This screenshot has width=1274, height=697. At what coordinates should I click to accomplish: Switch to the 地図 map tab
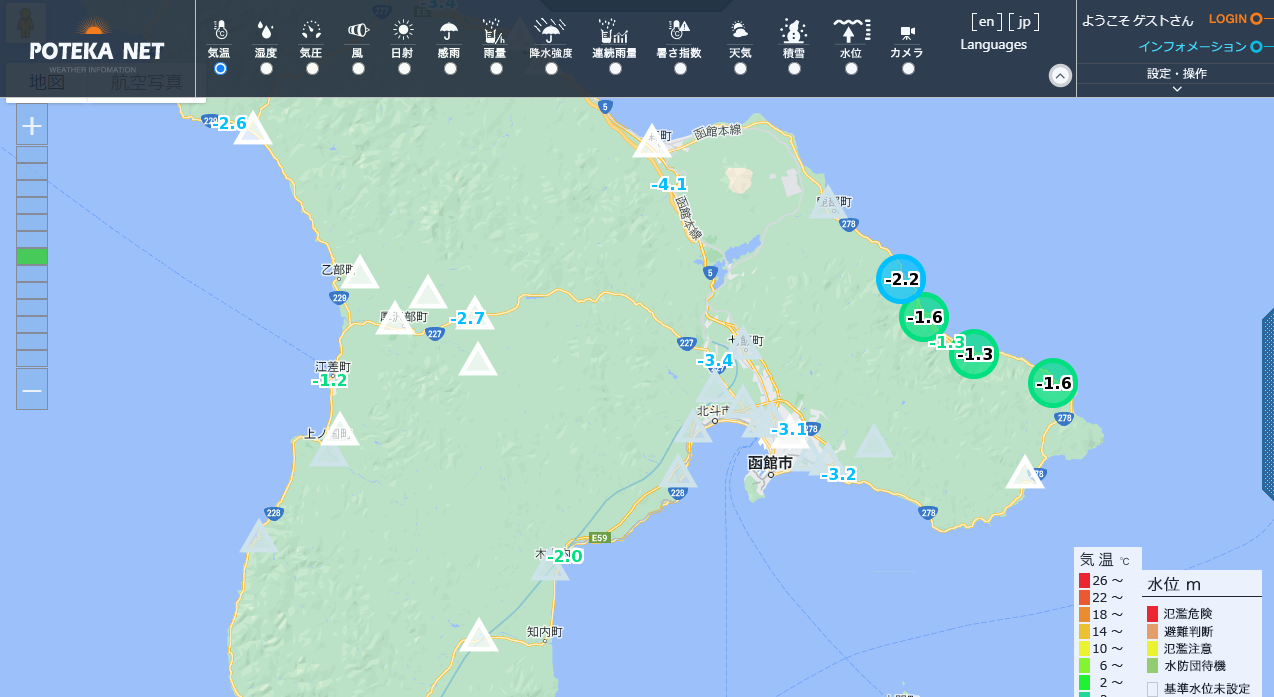tap(47, 82)
